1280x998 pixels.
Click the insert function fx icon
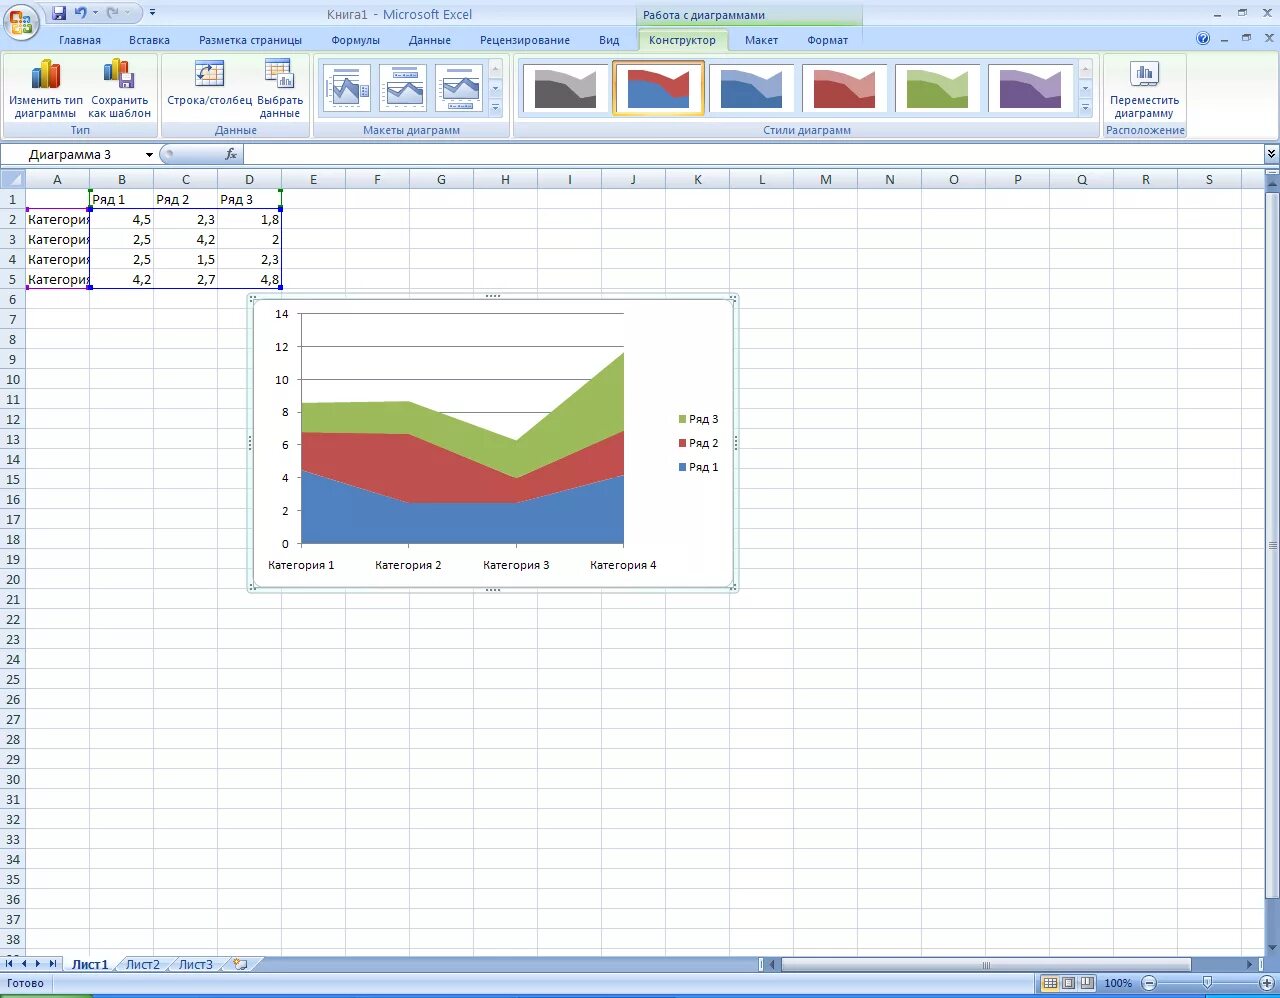point(231,154)
